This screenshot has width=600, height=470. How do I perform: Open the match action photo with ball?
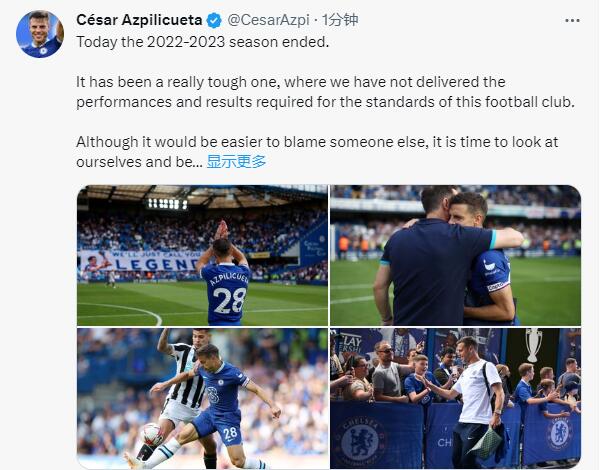tap(202, 398)
